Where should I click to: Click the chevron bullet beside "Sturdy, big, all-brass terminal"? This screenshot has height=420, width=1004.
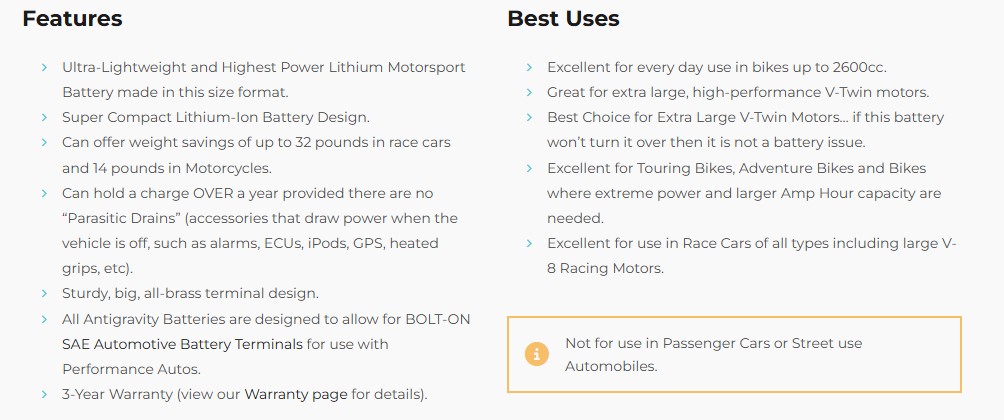(x=45, y=294)
